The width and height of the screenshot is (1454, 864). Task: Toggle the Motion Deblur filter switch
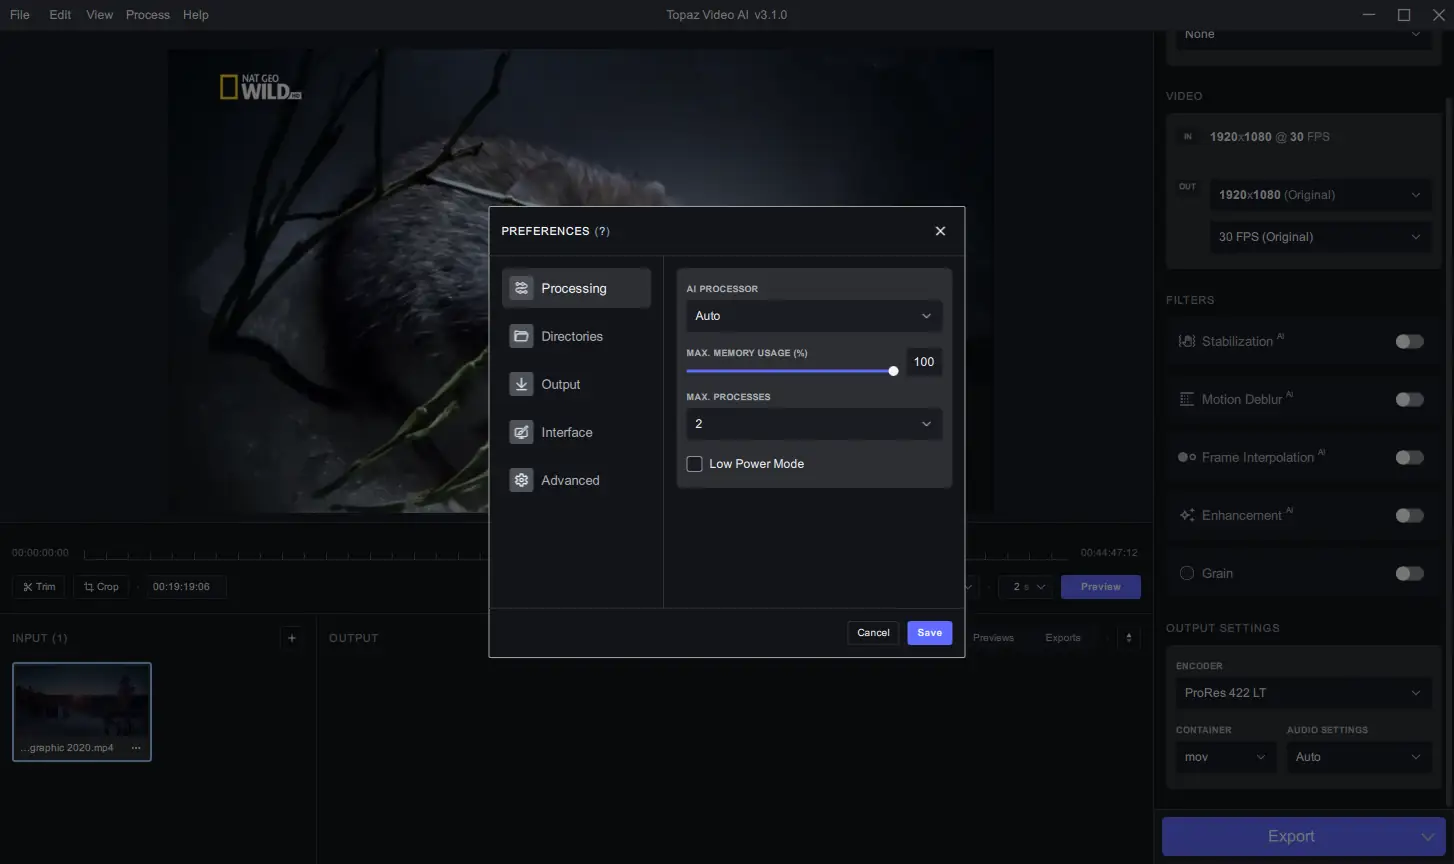pyautogui.click(x=1409, y=400)
